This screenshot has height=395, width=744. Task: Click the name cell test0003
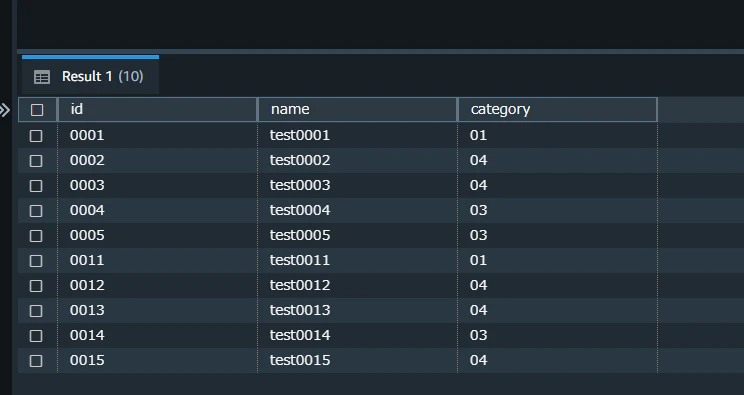click(x=357, y=185)
